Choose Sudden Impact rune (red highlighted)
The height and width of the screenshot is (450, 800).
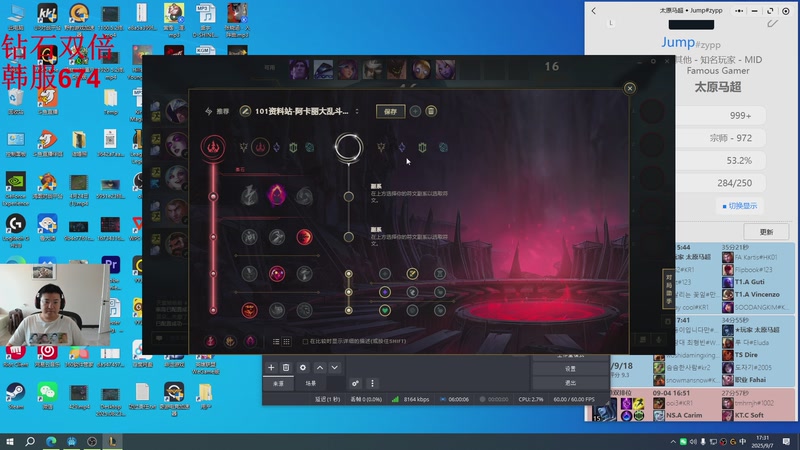pos(304,237)
